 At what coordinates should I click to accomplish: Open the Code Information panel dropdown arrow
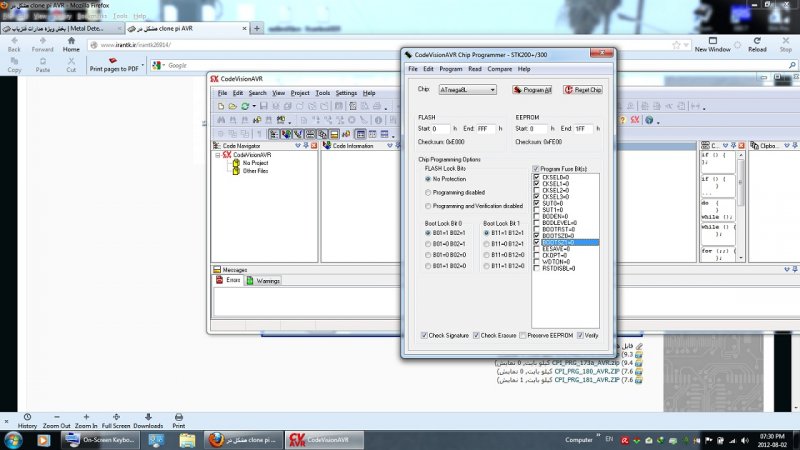click(x=390, y=146)
